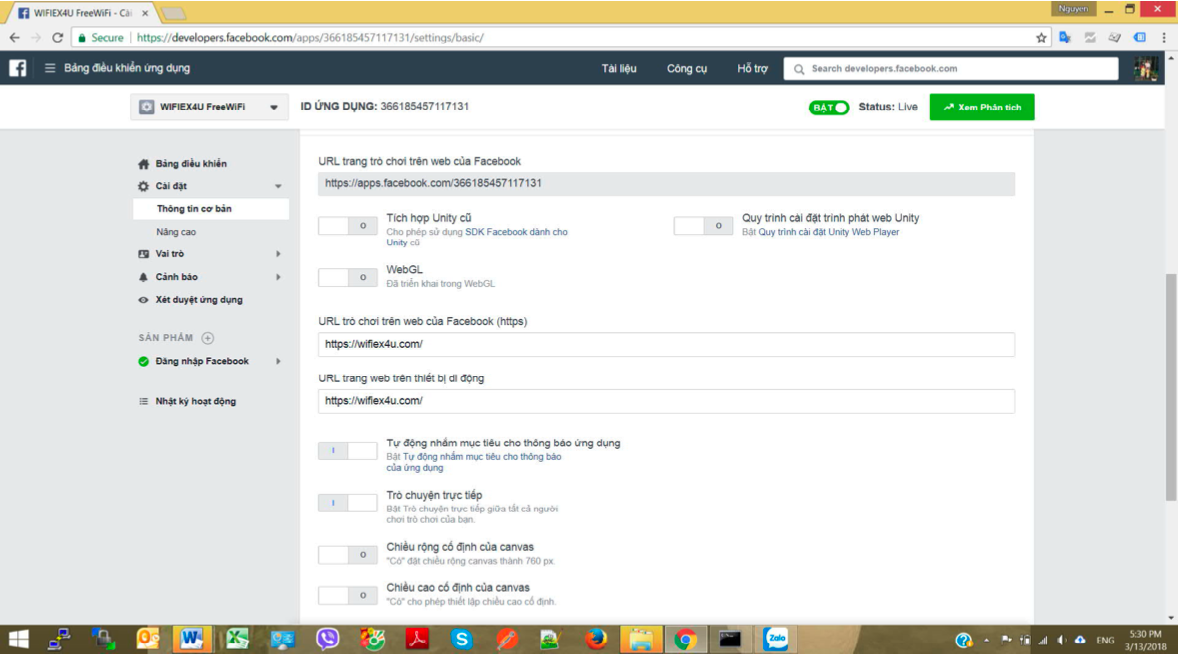Expand the Cảnh báo submenu arrow
The height and width of the screenshot is (654, 1178).
[x=278, y=277]
